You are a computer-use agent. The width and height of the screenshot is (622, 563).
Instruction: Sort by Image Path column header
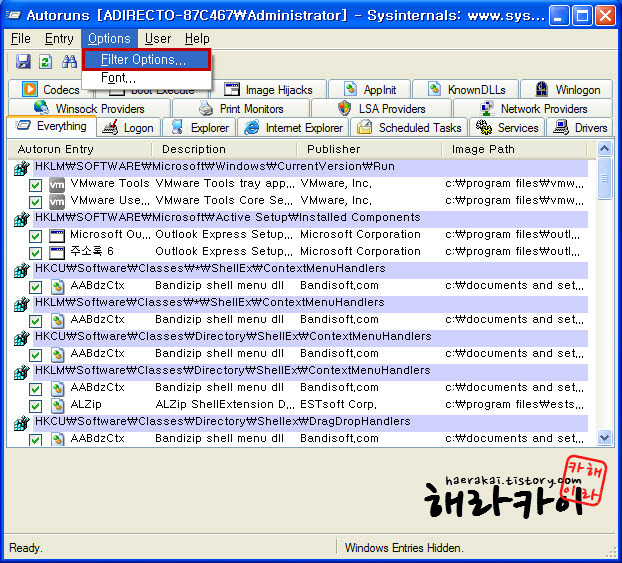pos(514,149)
